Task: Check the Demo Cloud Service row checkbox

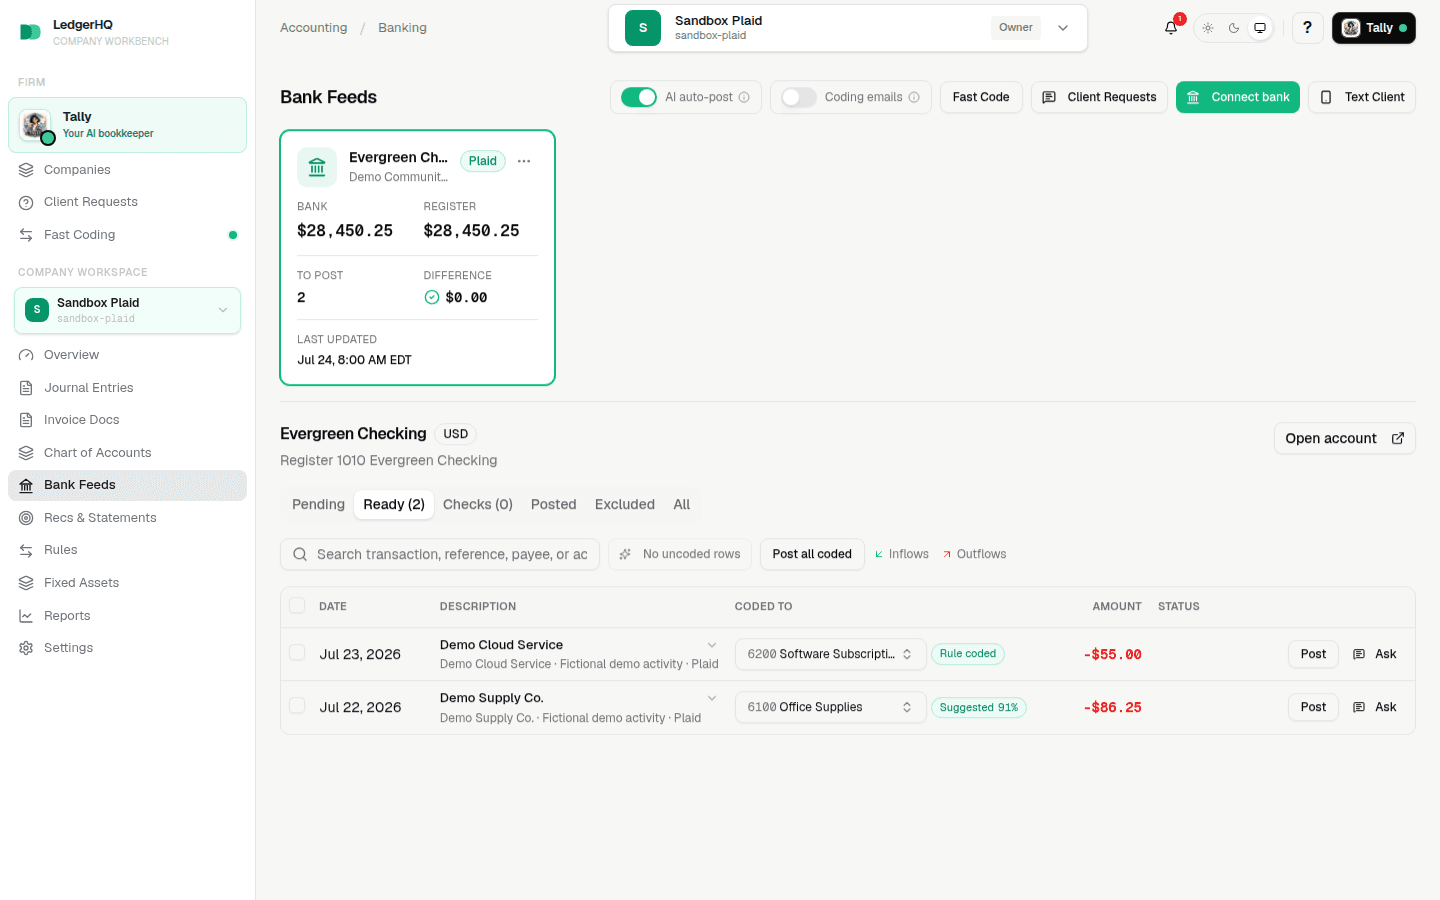Action: (297, 653)
